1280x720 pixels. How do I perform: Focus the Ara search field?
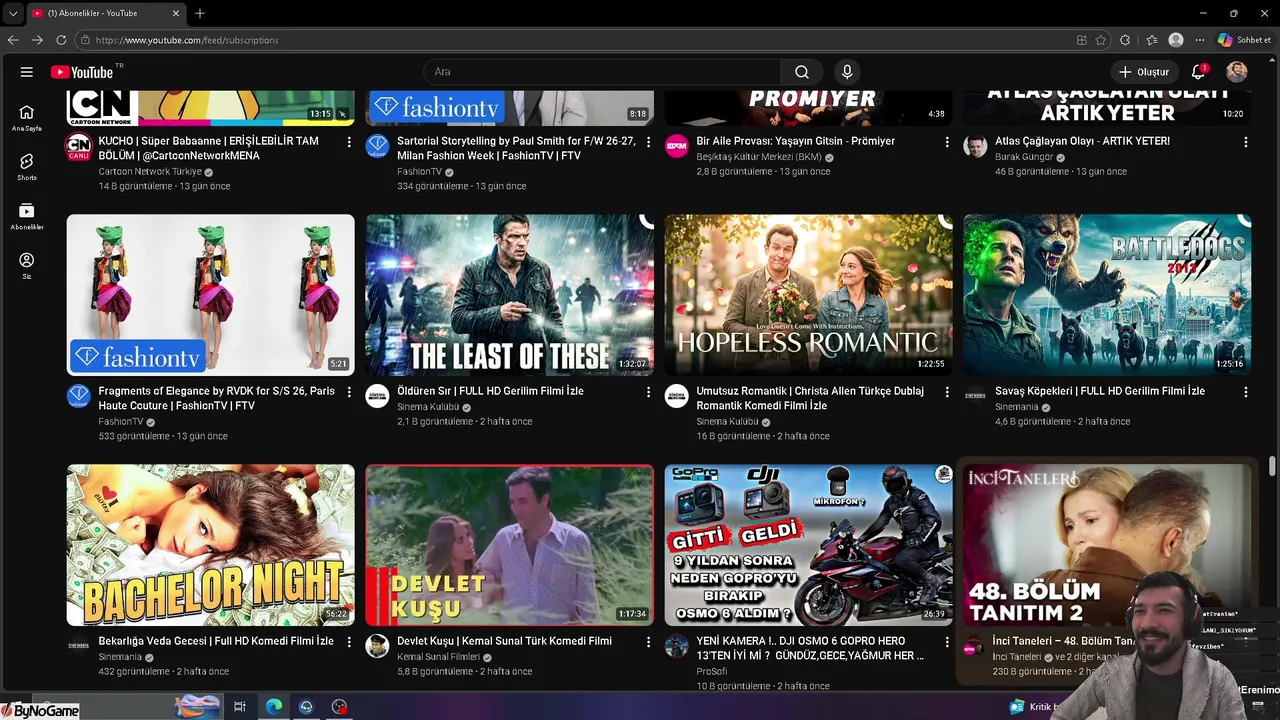point(603,72)
